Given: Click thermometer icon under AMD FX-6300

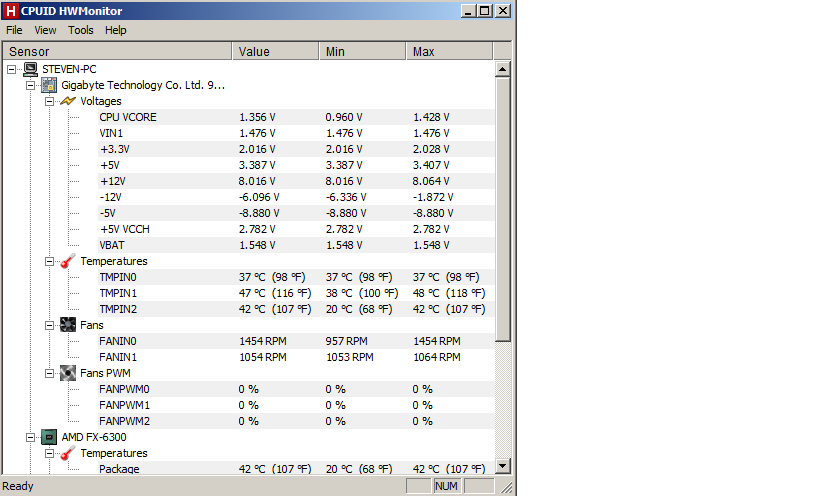Looking at the screenshot, I should click(x=68, y=453).
